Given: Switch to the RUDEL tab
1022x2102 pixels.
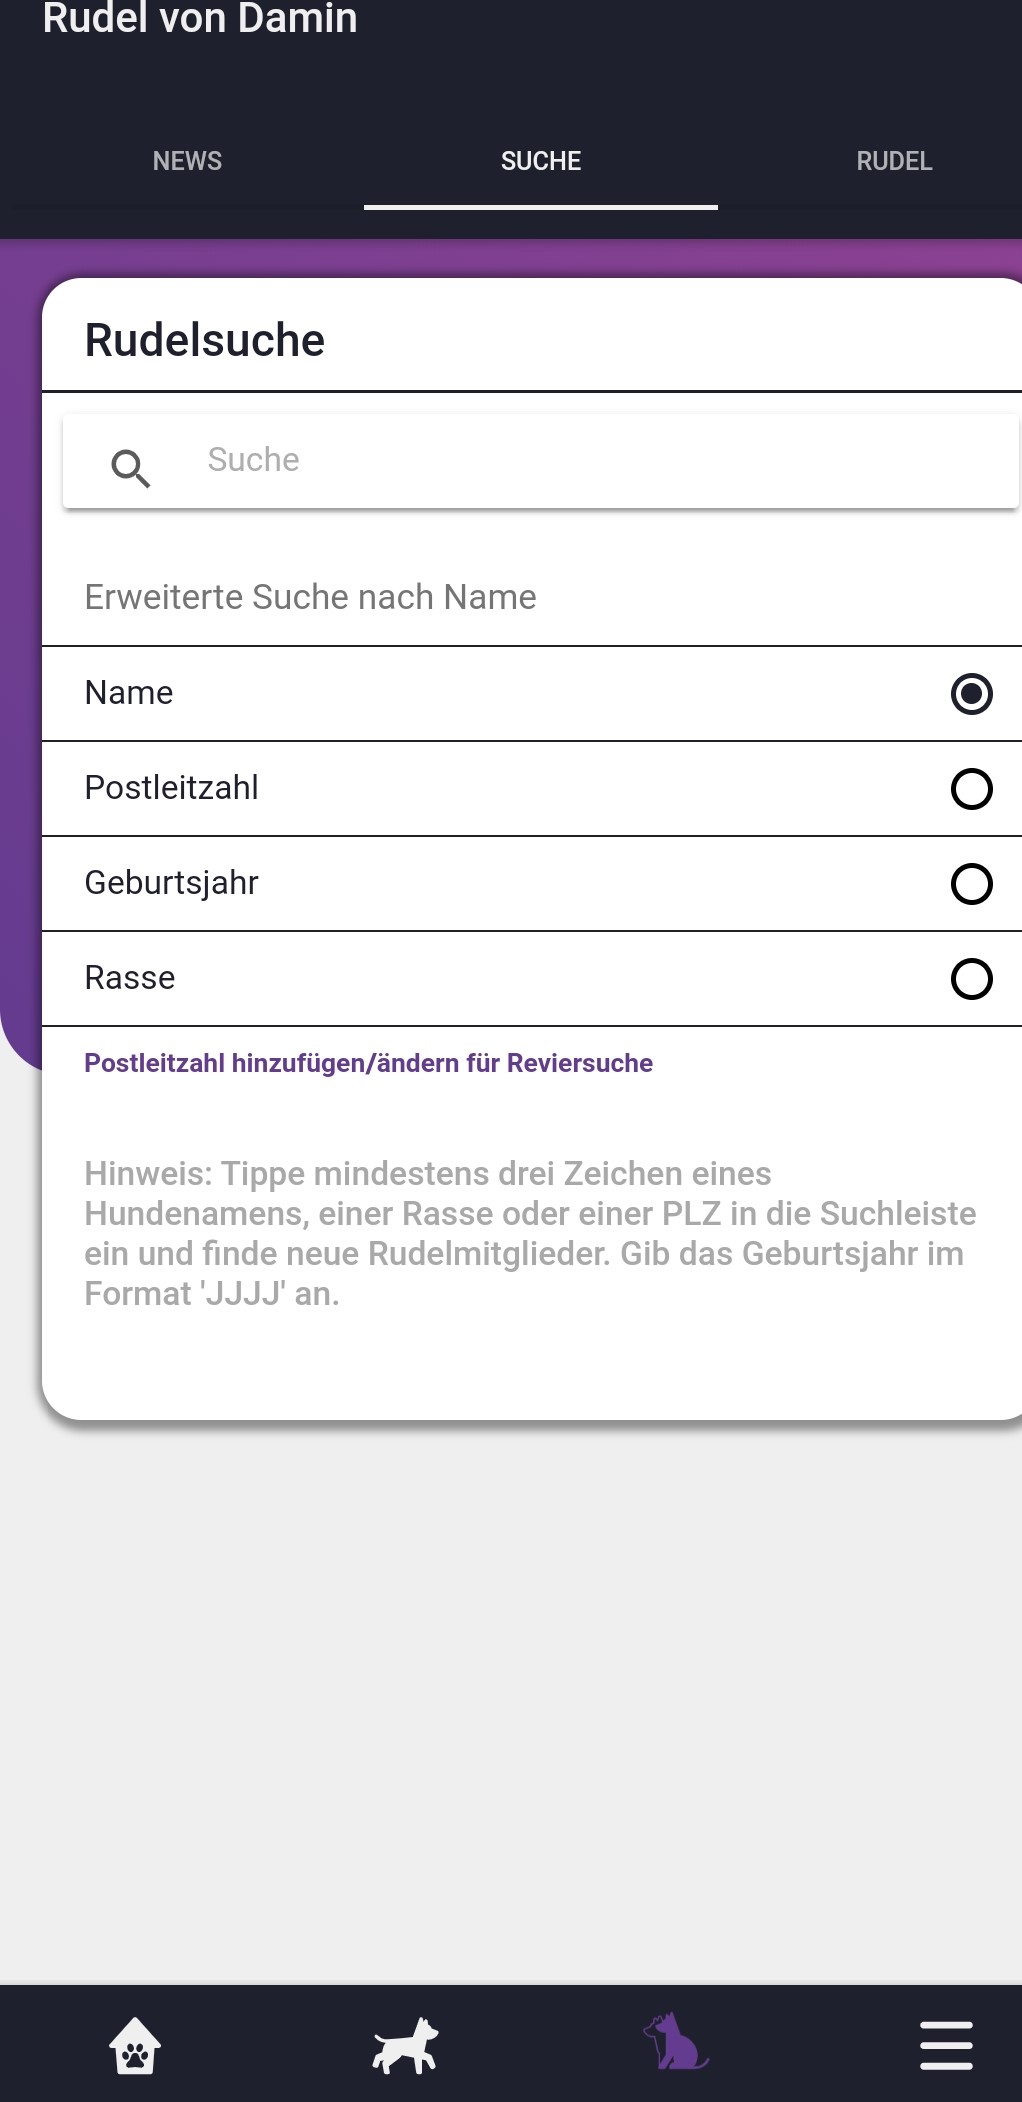Looking at the screenshot, I should (894, 161).
